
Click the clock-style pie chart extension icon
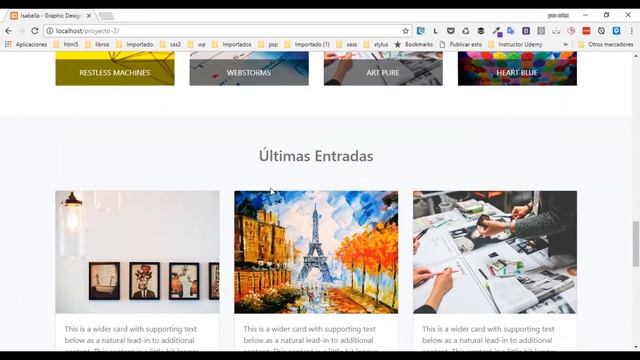571,31
